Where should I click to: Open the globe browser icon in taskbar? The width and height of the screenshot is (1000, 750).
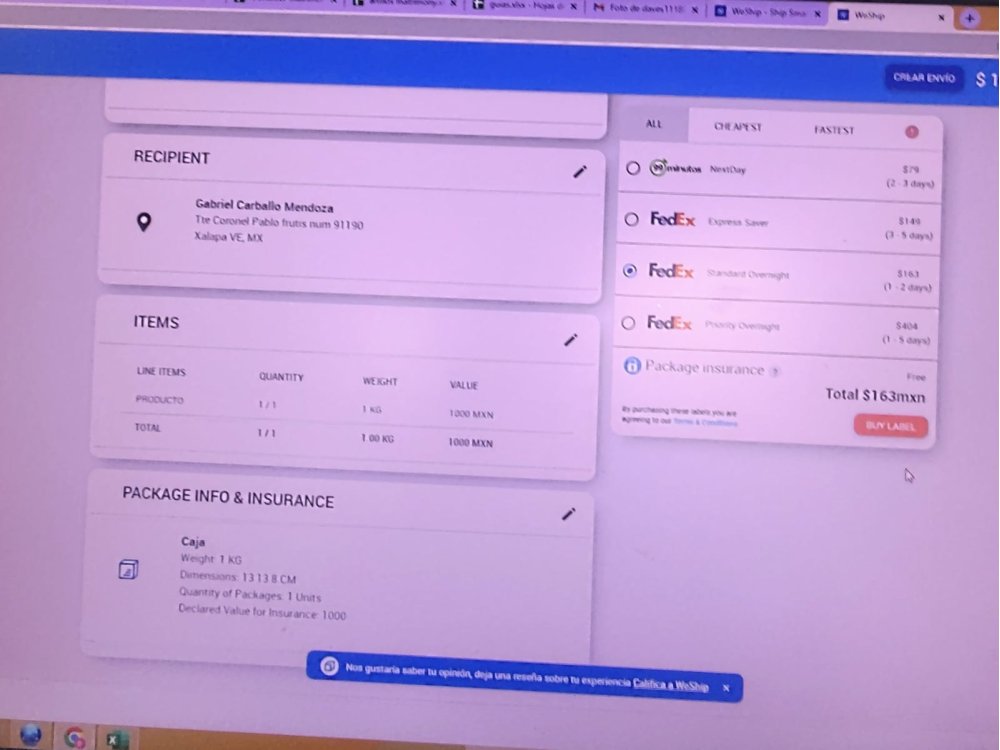(x=31, y=735)
